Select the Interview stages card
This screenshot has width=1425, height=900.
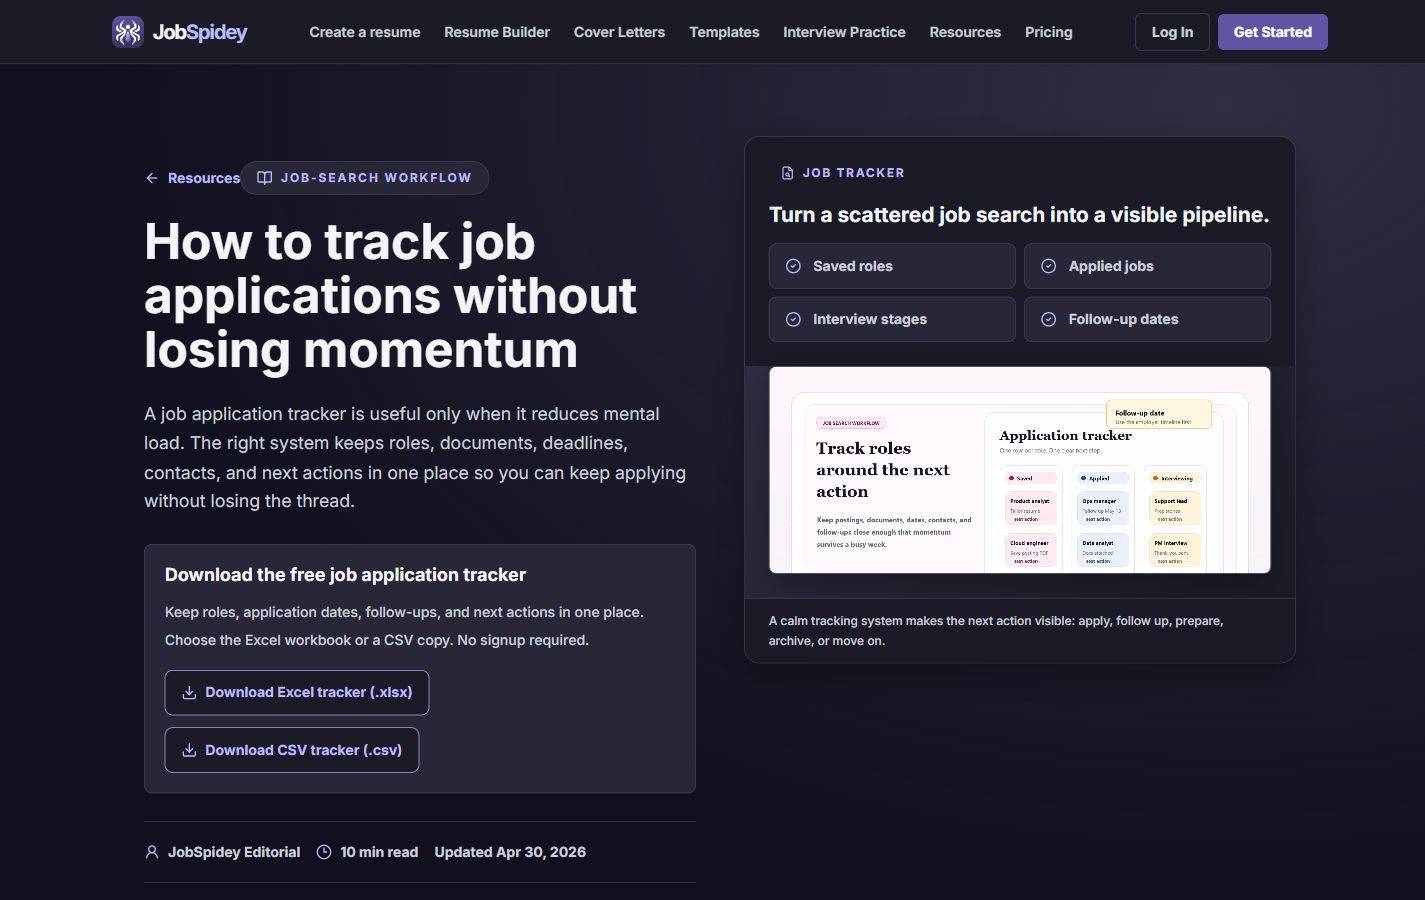pyautogui.click(x=892, y=319)
